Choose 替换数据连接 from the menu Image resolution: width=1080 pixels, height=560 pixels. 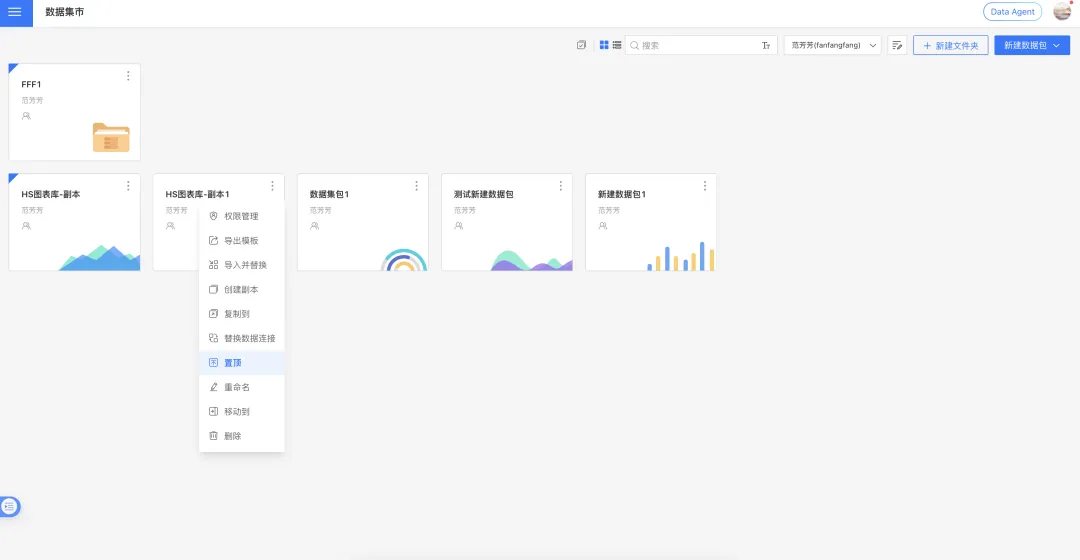(242, 338)
